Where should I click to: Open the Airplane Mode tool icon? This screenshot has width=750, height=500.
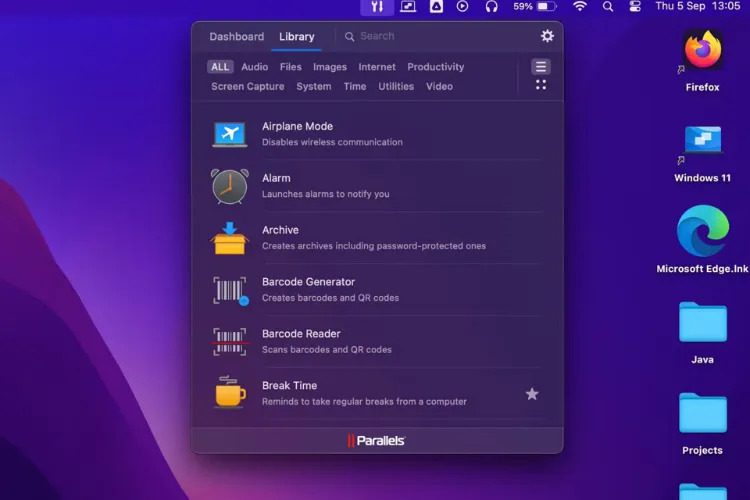[230, 134]
